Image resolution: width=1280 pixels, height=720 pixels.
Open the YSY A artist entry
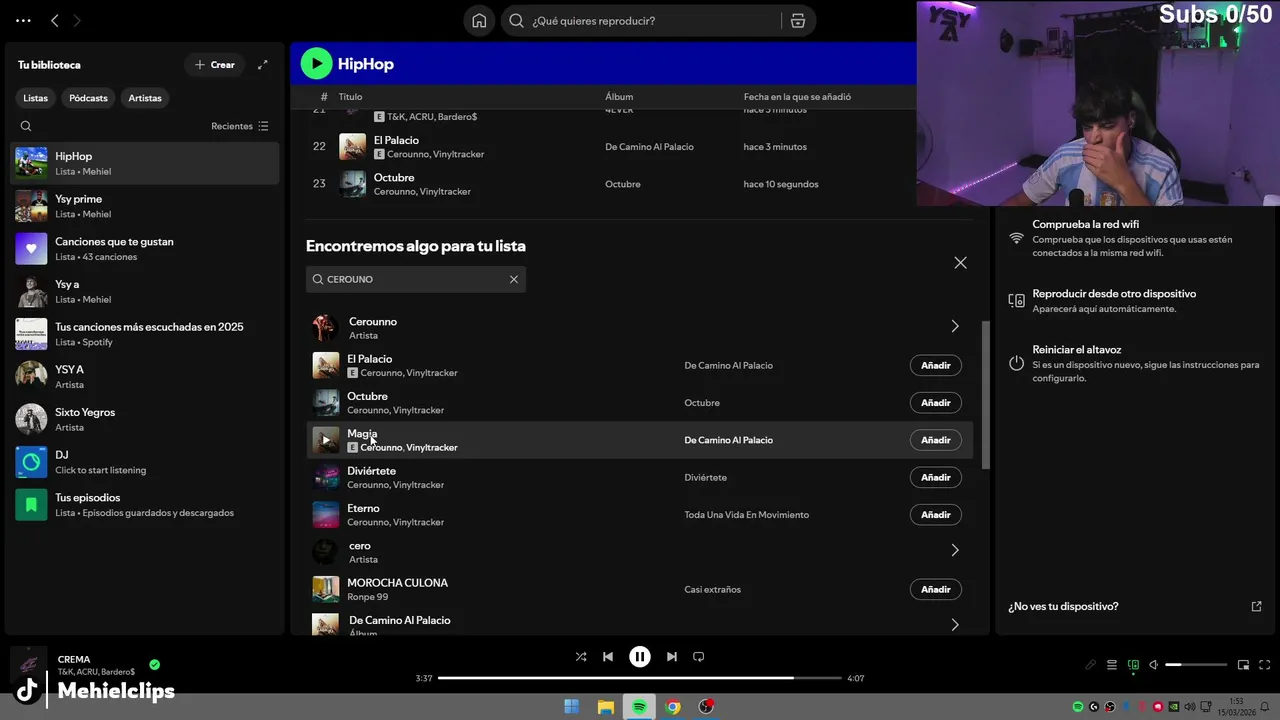[145, 377]
